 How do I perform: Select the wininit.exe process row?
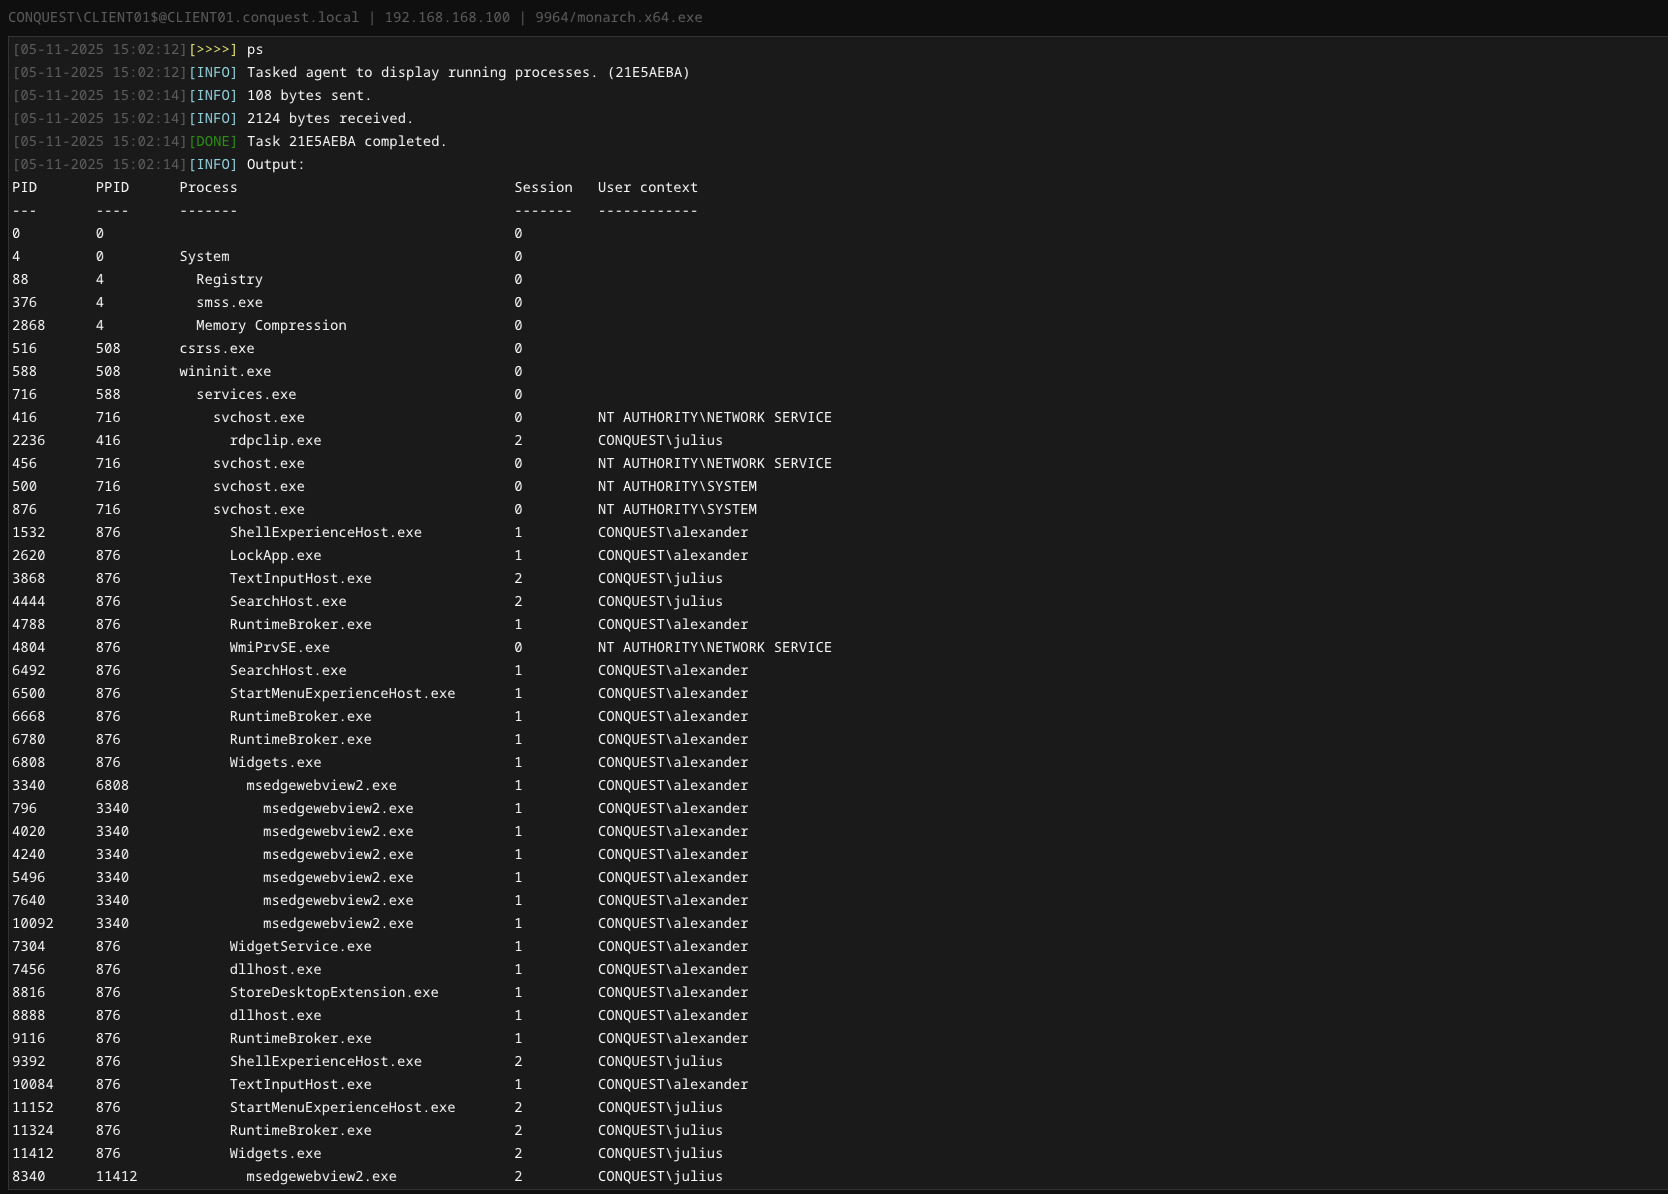(x=225, y=371)
